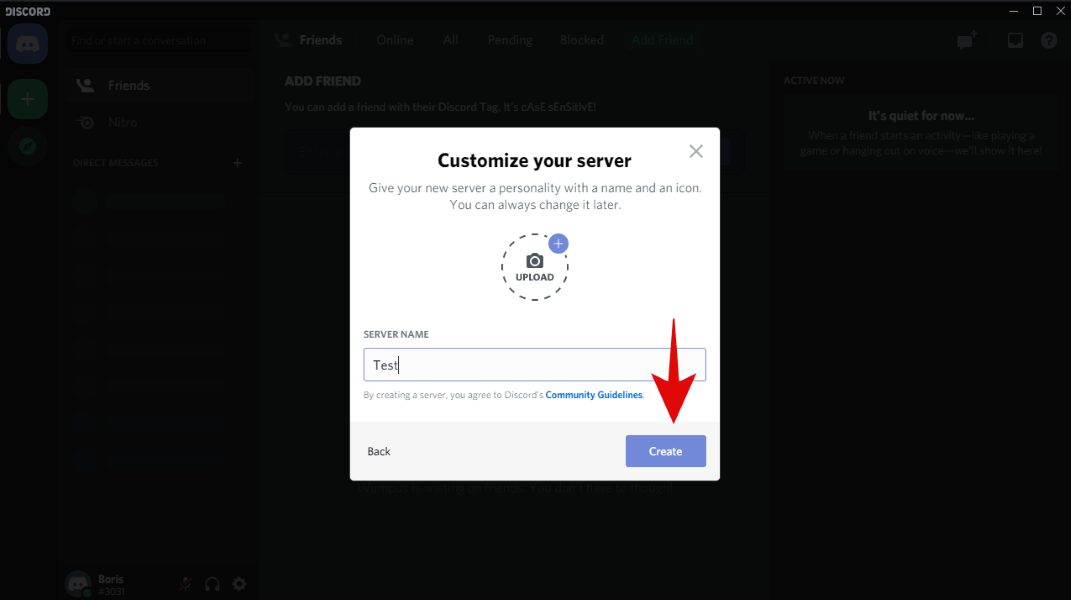Open the Inbox icon
Screen dimensions: 1071x600
click(x=1015, y=41)
